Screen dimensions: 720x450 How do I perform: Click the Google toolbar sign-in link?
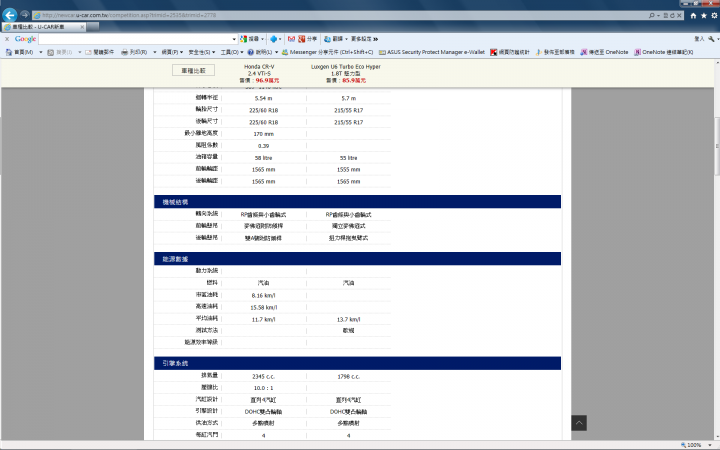click(x=699, y=39)
